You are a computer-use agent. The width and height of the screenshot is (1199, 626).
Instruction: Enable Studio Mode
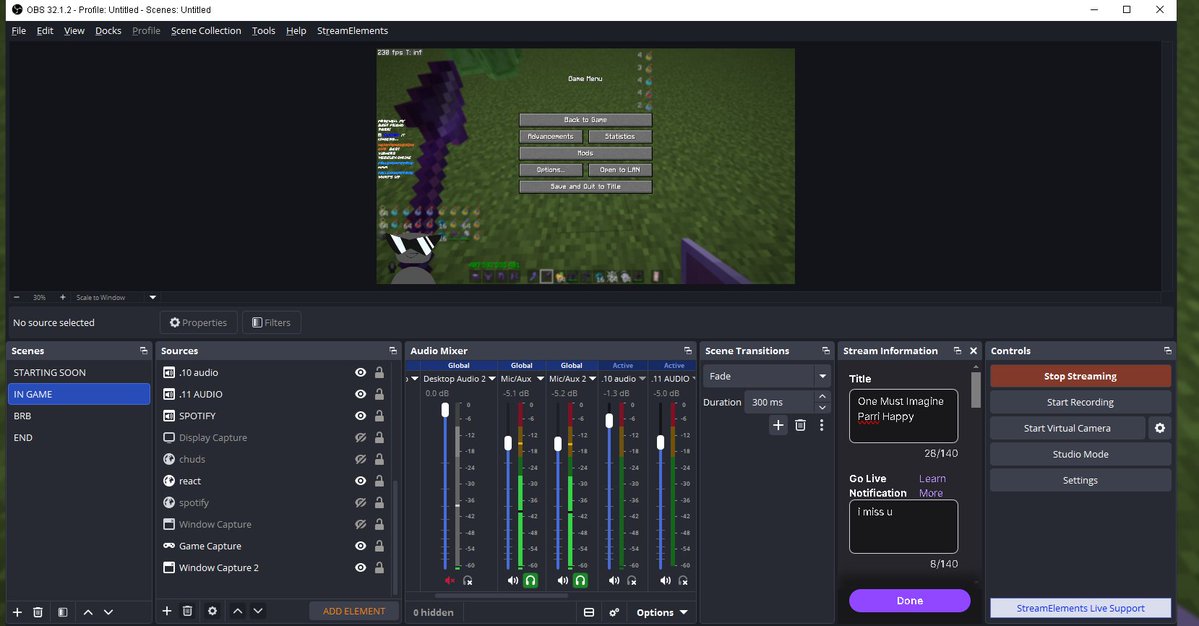[1080, 454]
